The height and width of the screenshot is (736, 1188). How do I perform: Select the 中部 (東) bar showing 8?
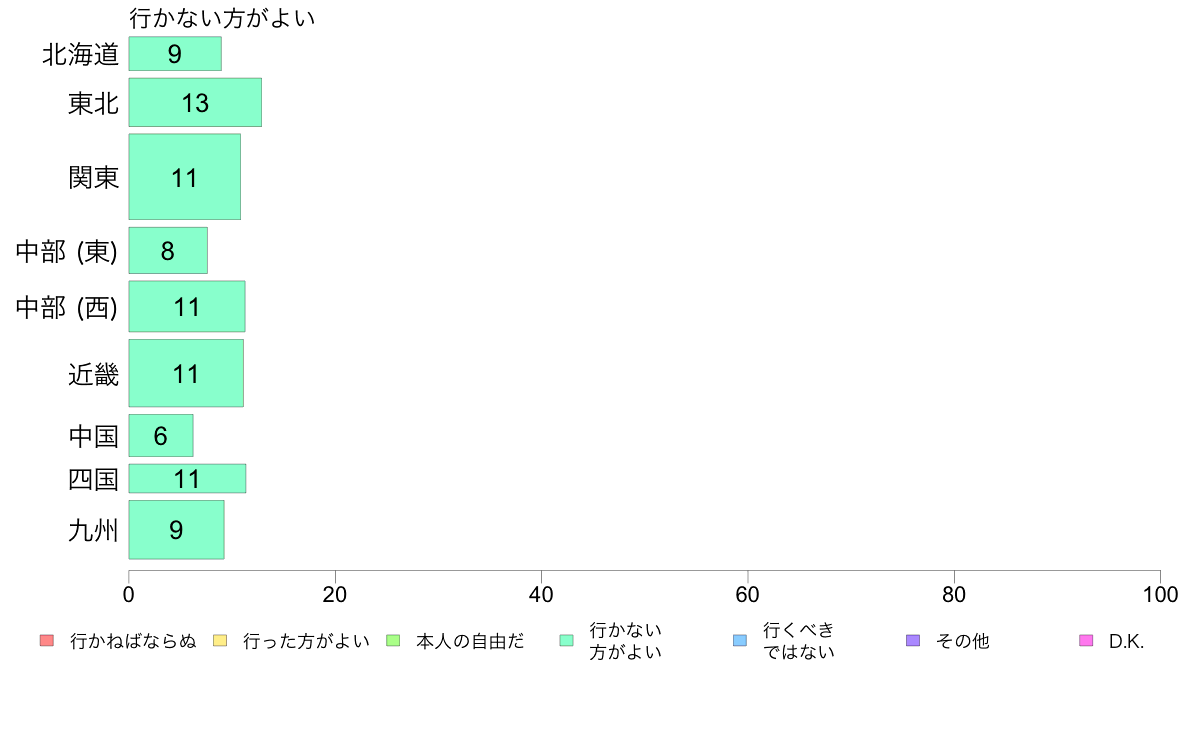[x=168, y=251]
